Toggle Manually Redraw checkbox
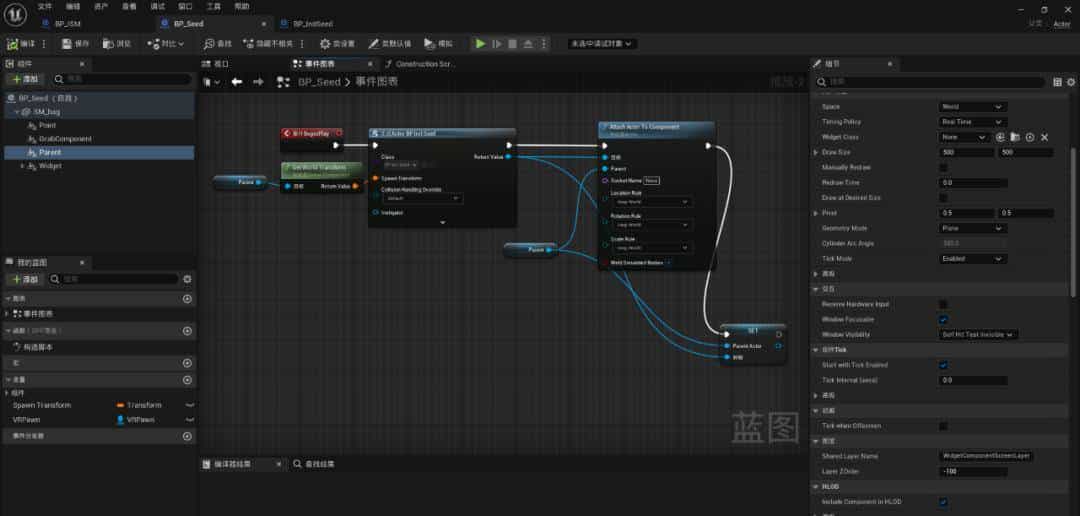 pyautogui.click(x=943, y=168)
